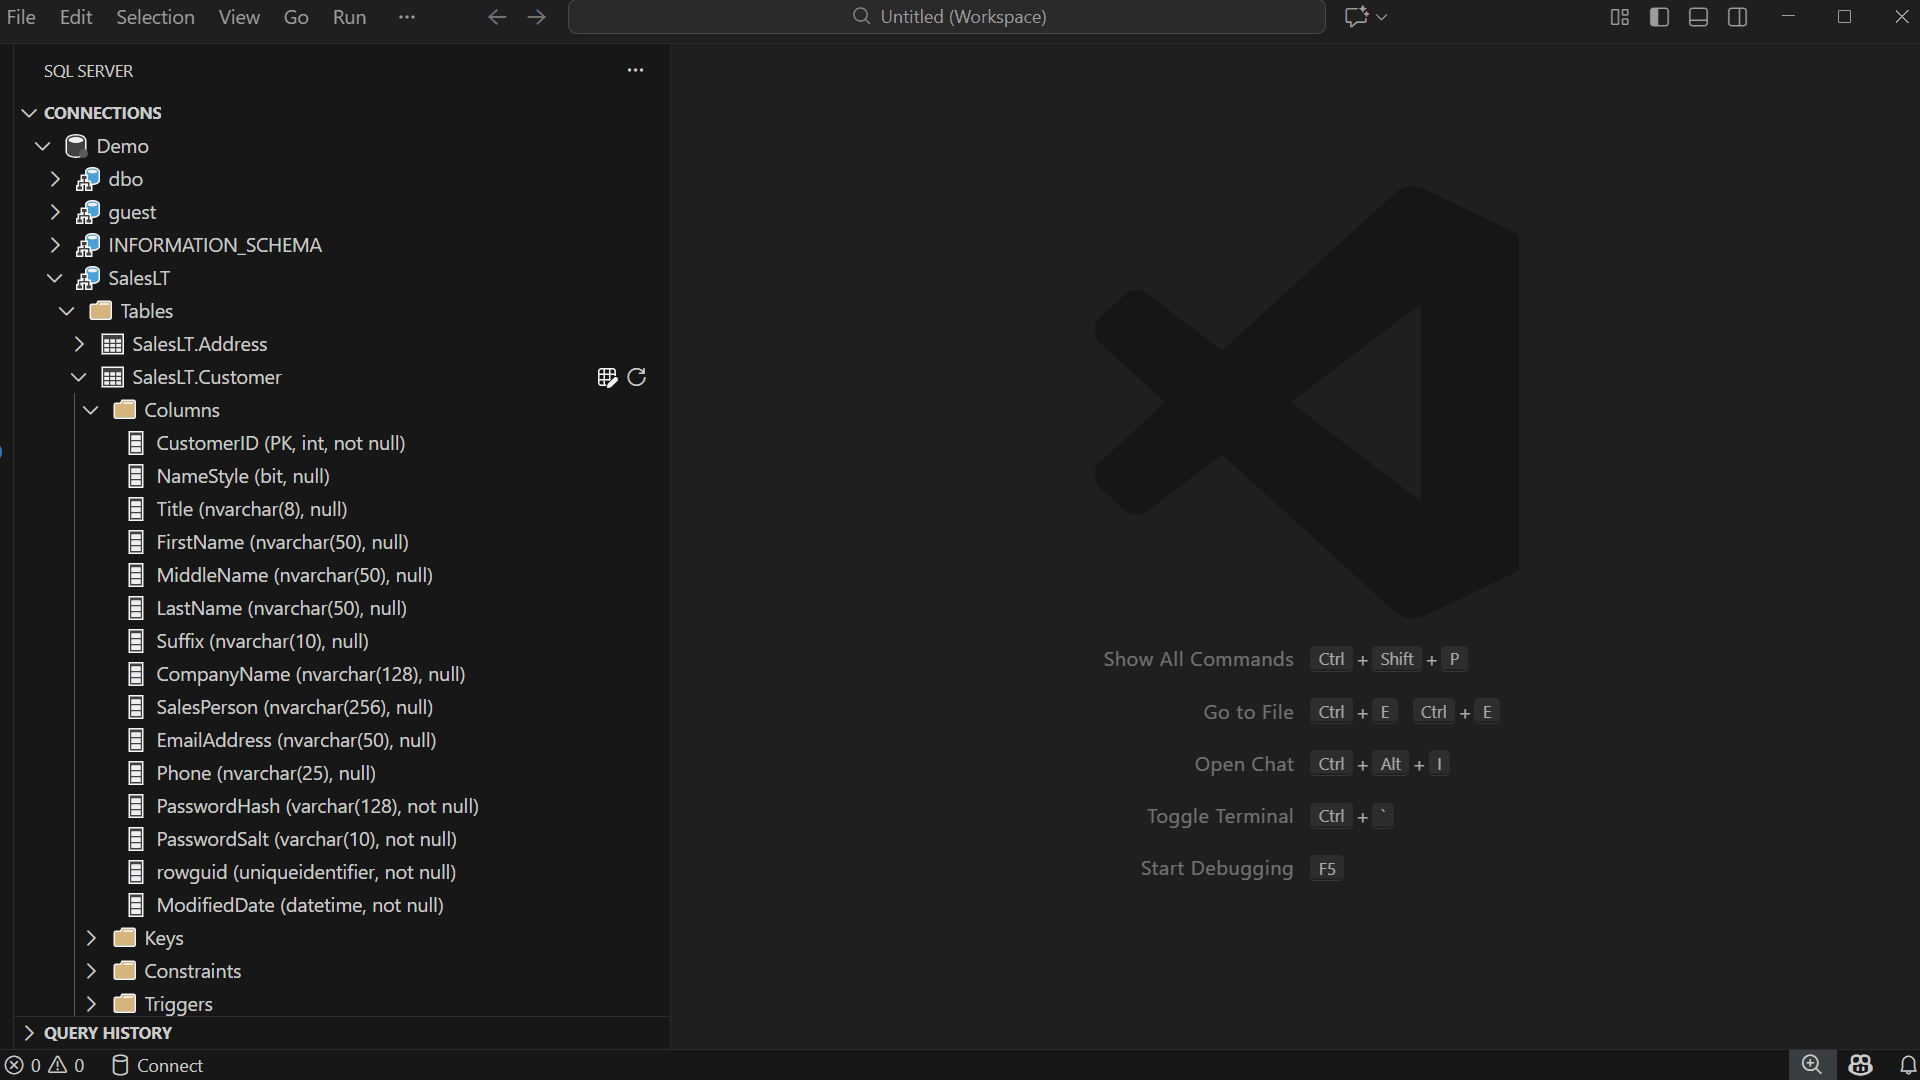
Task: Select the EmailAddress column item
Action: 296,740
